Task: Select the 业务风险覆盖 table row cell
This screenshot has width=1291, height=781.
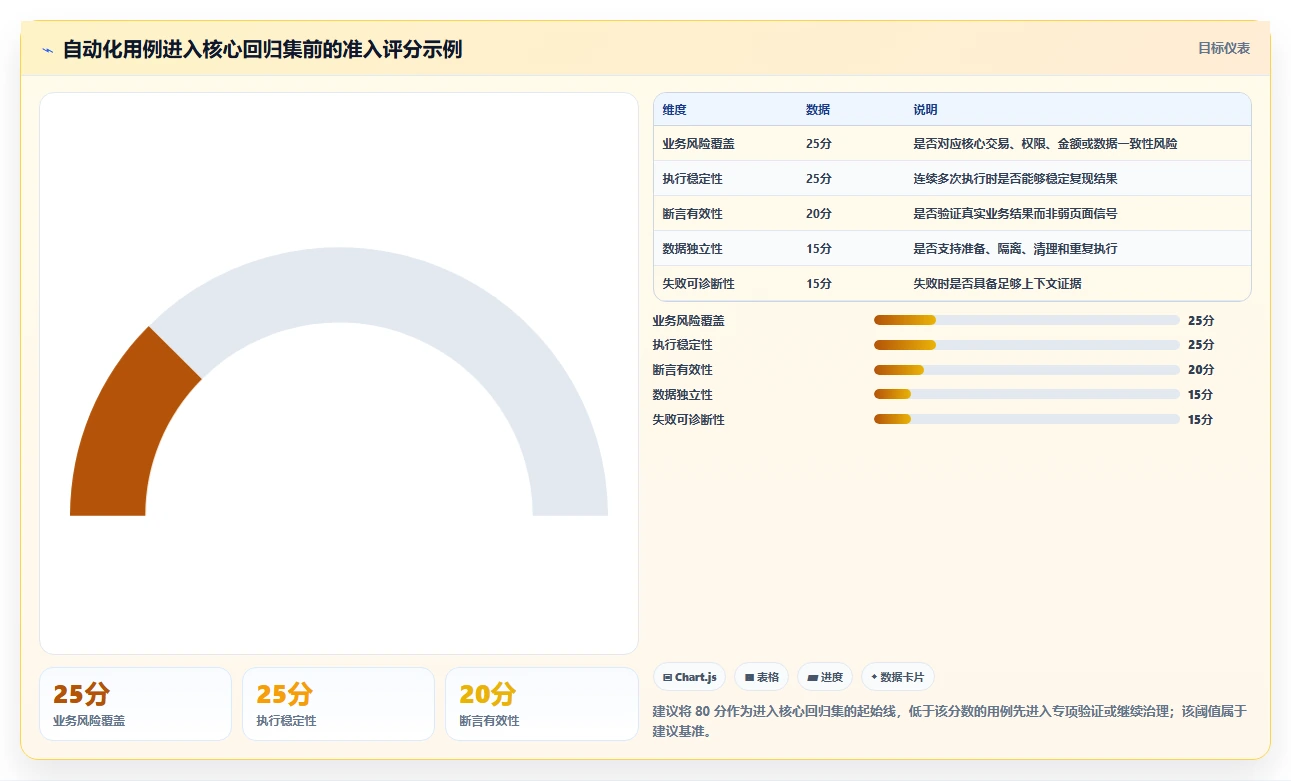Action: [698, 144]
